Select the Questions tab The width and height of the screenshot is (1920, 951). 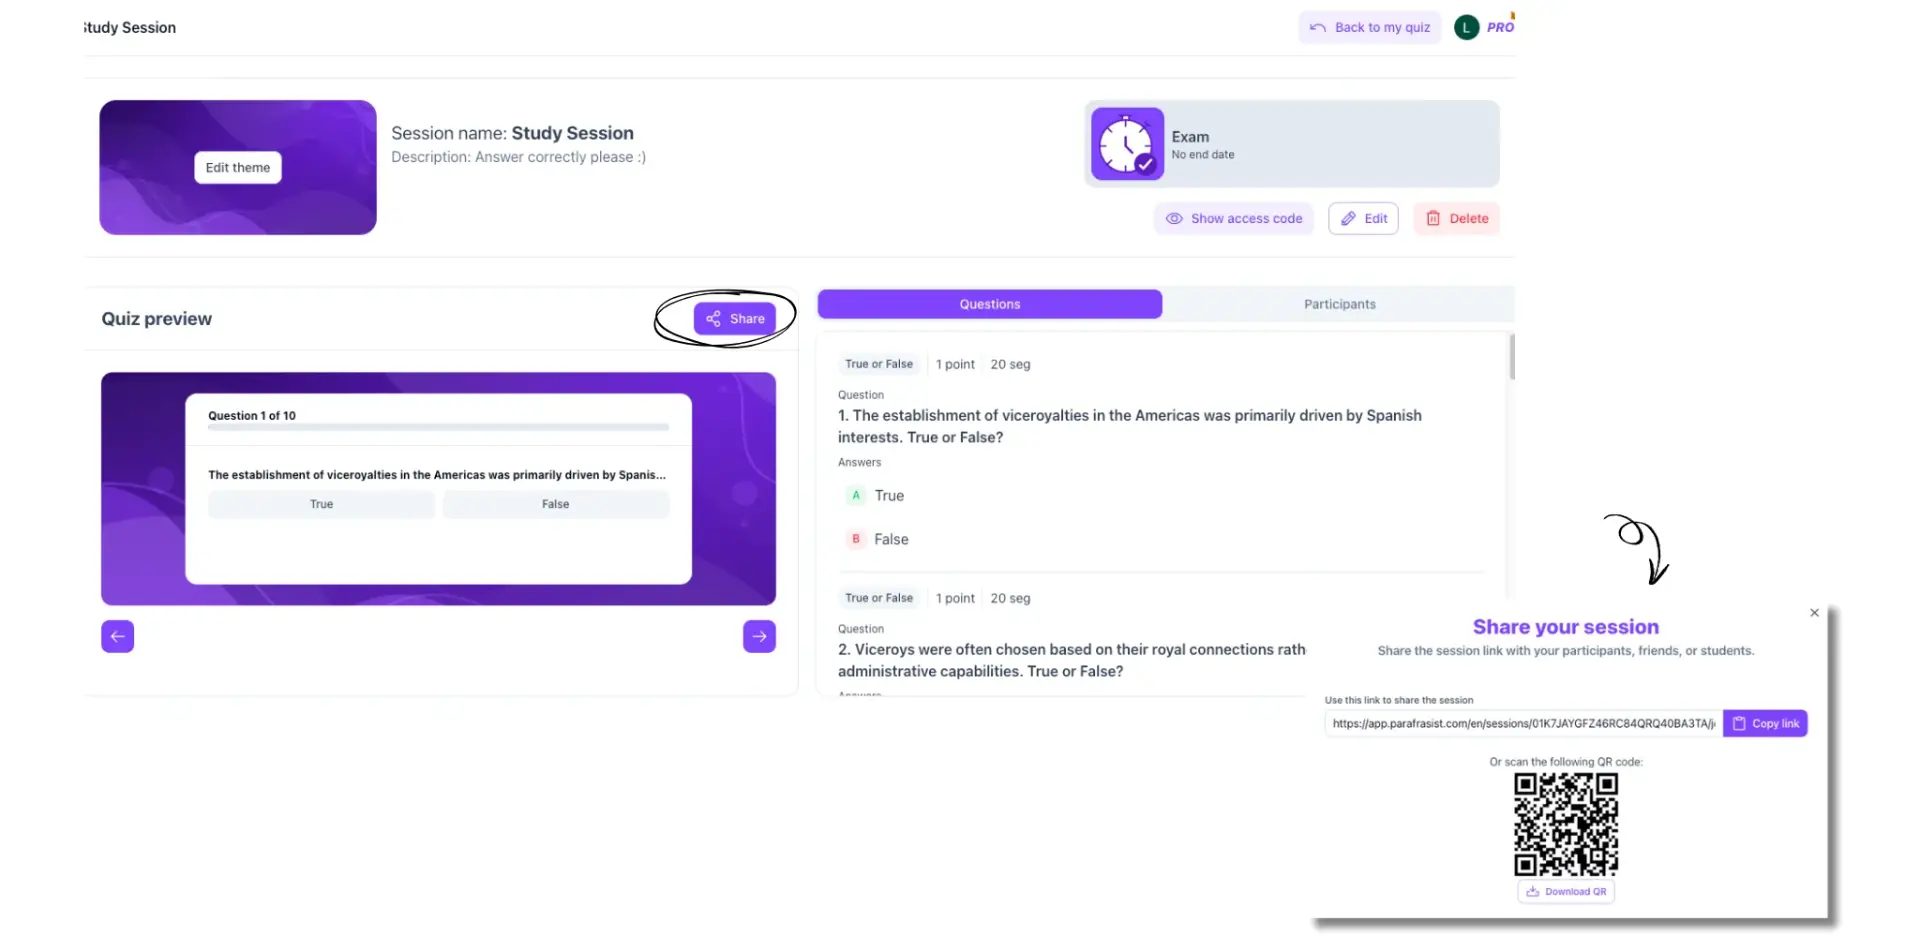click(989, 305)
